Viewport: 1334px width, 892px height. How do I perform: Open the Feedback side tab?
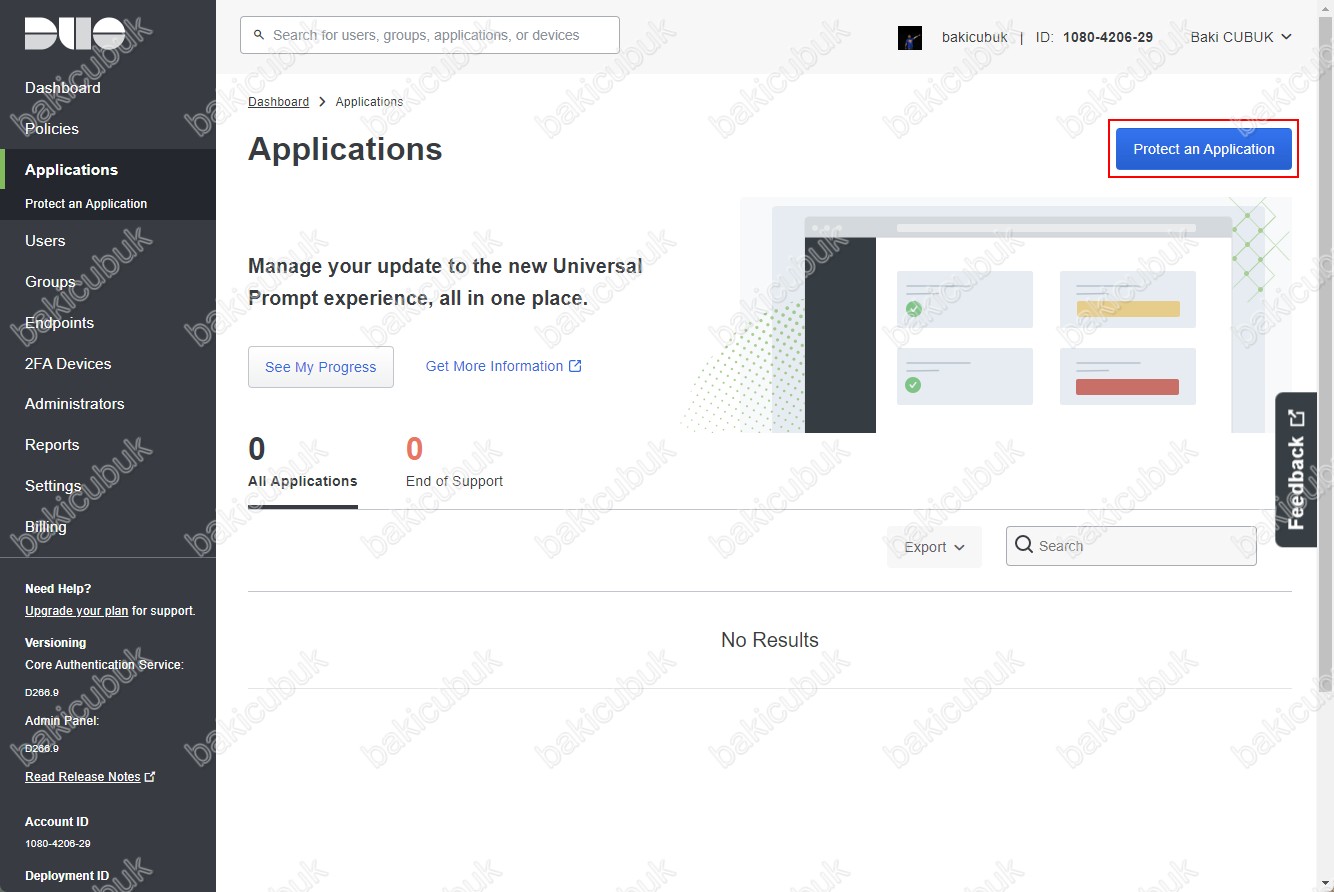coord(1296,469)
